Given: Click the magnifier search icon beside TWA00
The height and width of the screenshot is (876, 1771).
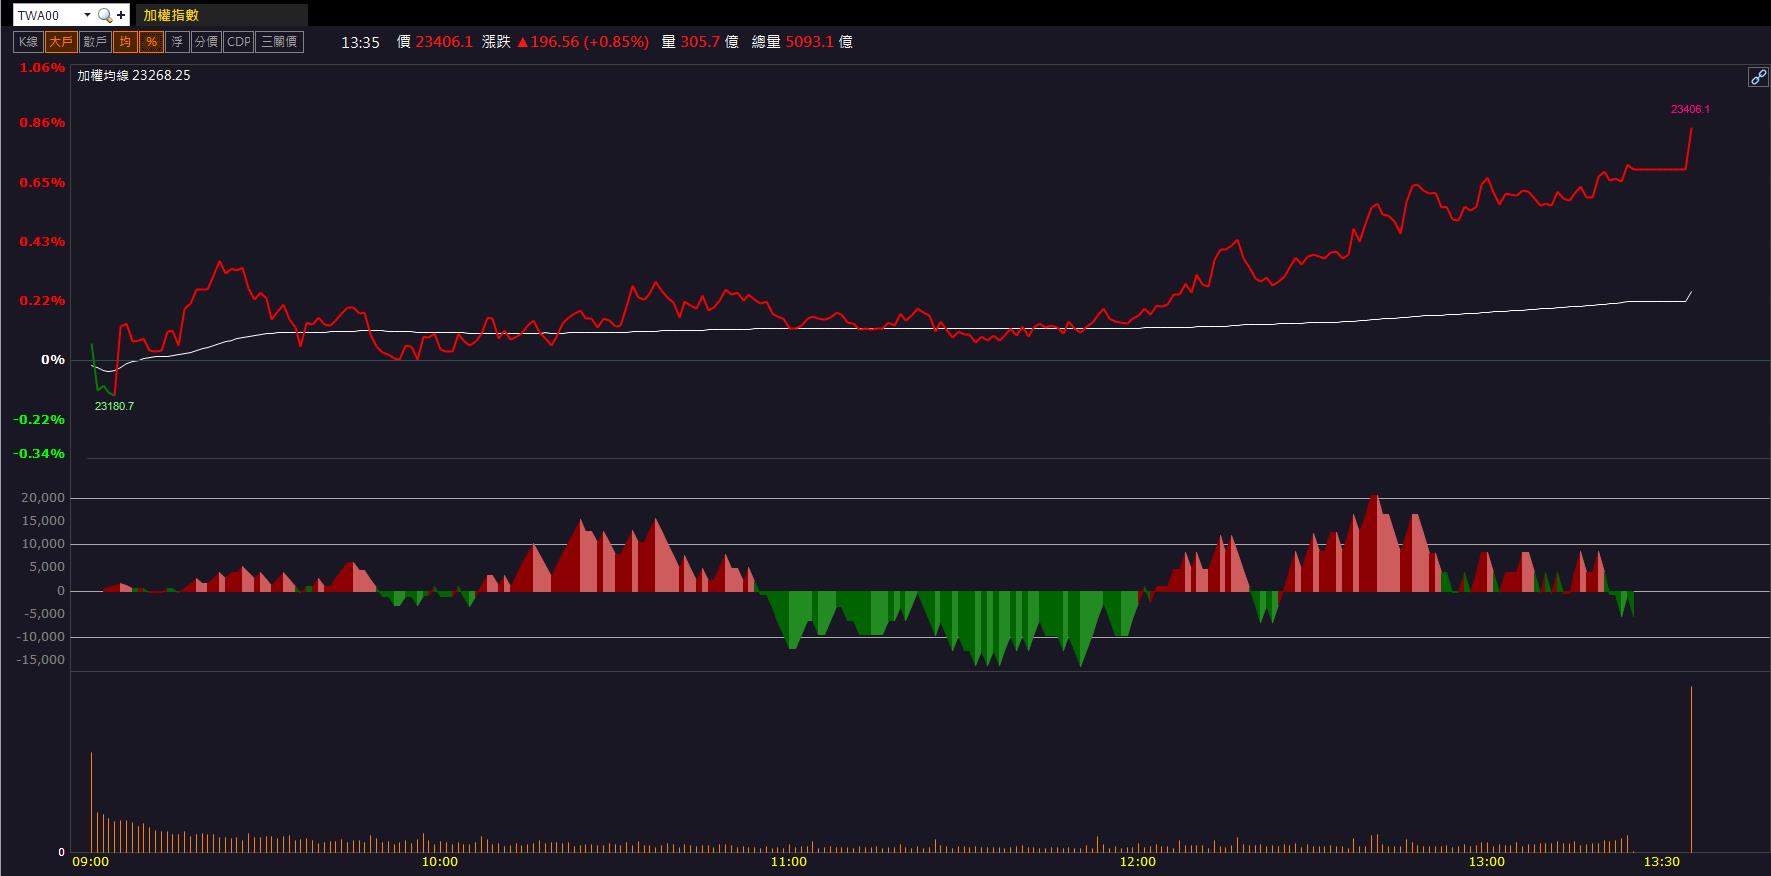Looking at the screenshot, I should point(104,15).
